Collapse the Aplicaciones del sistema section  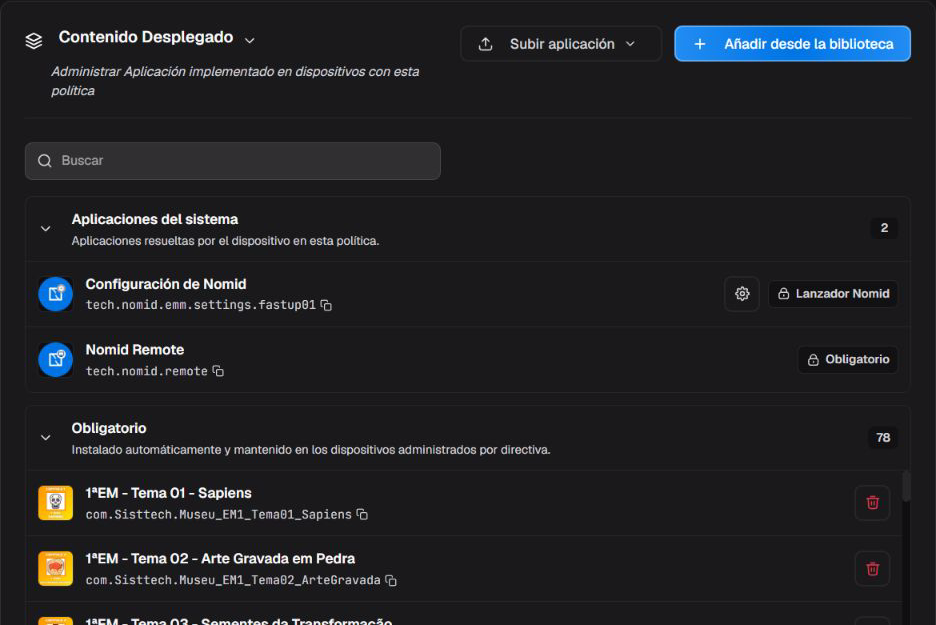(x=45, y=229)
